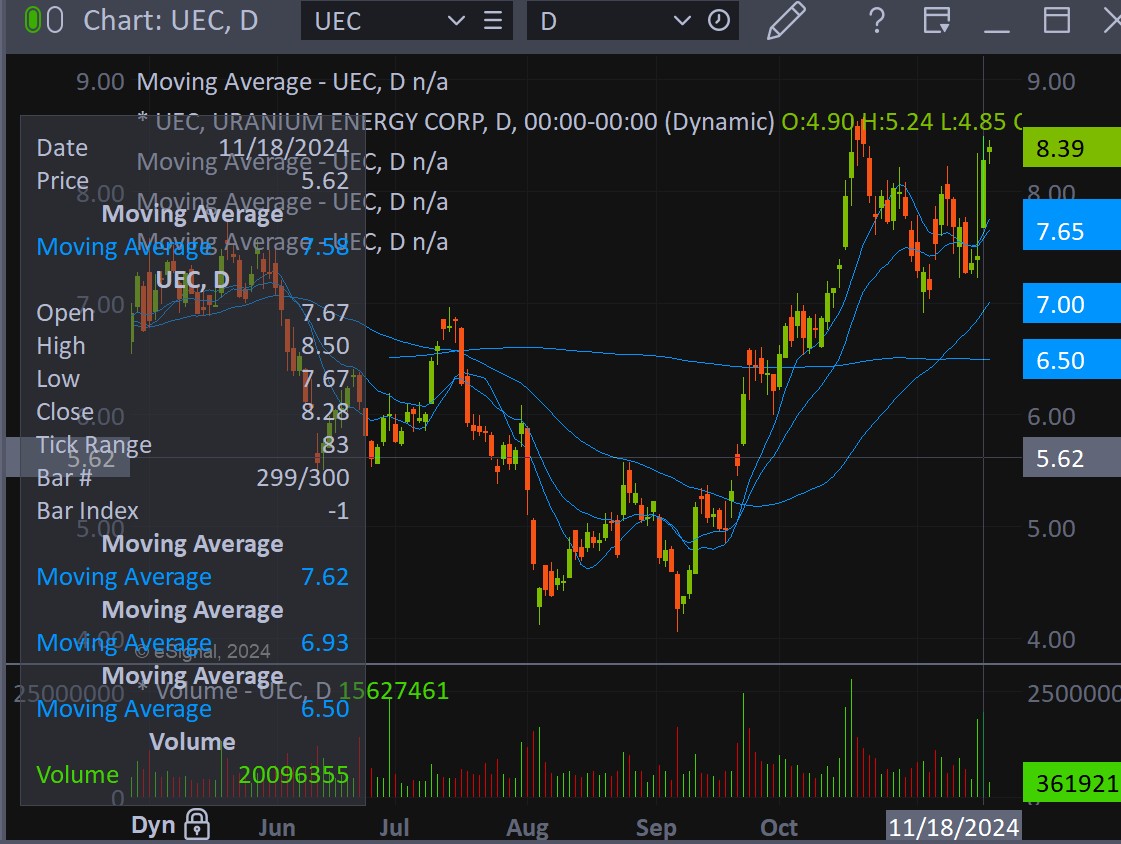
Task: Maximize the UEC chart window
Action: click(x=1057, y=20)
